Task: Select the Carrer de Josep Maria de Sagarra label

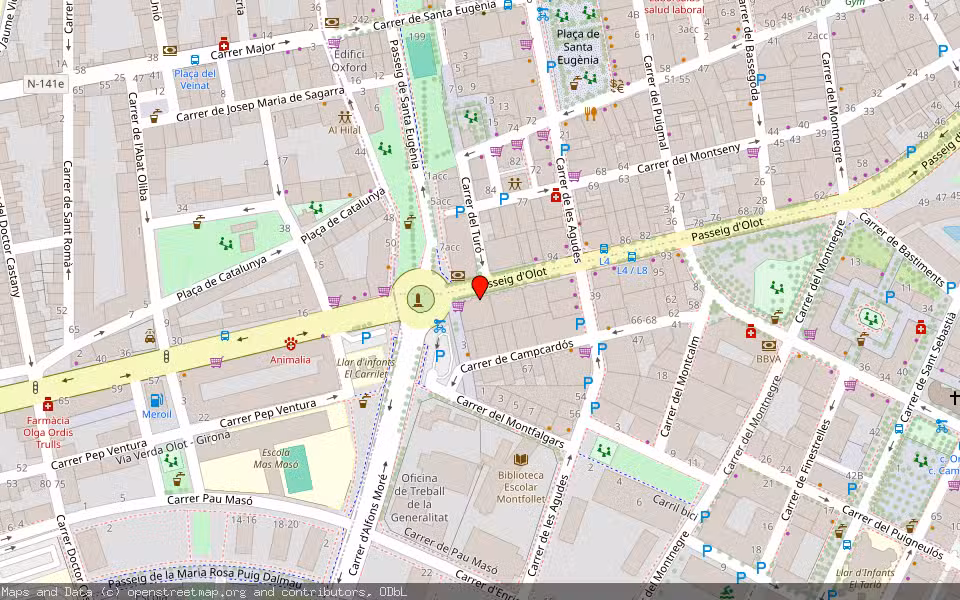Action: 260,105
